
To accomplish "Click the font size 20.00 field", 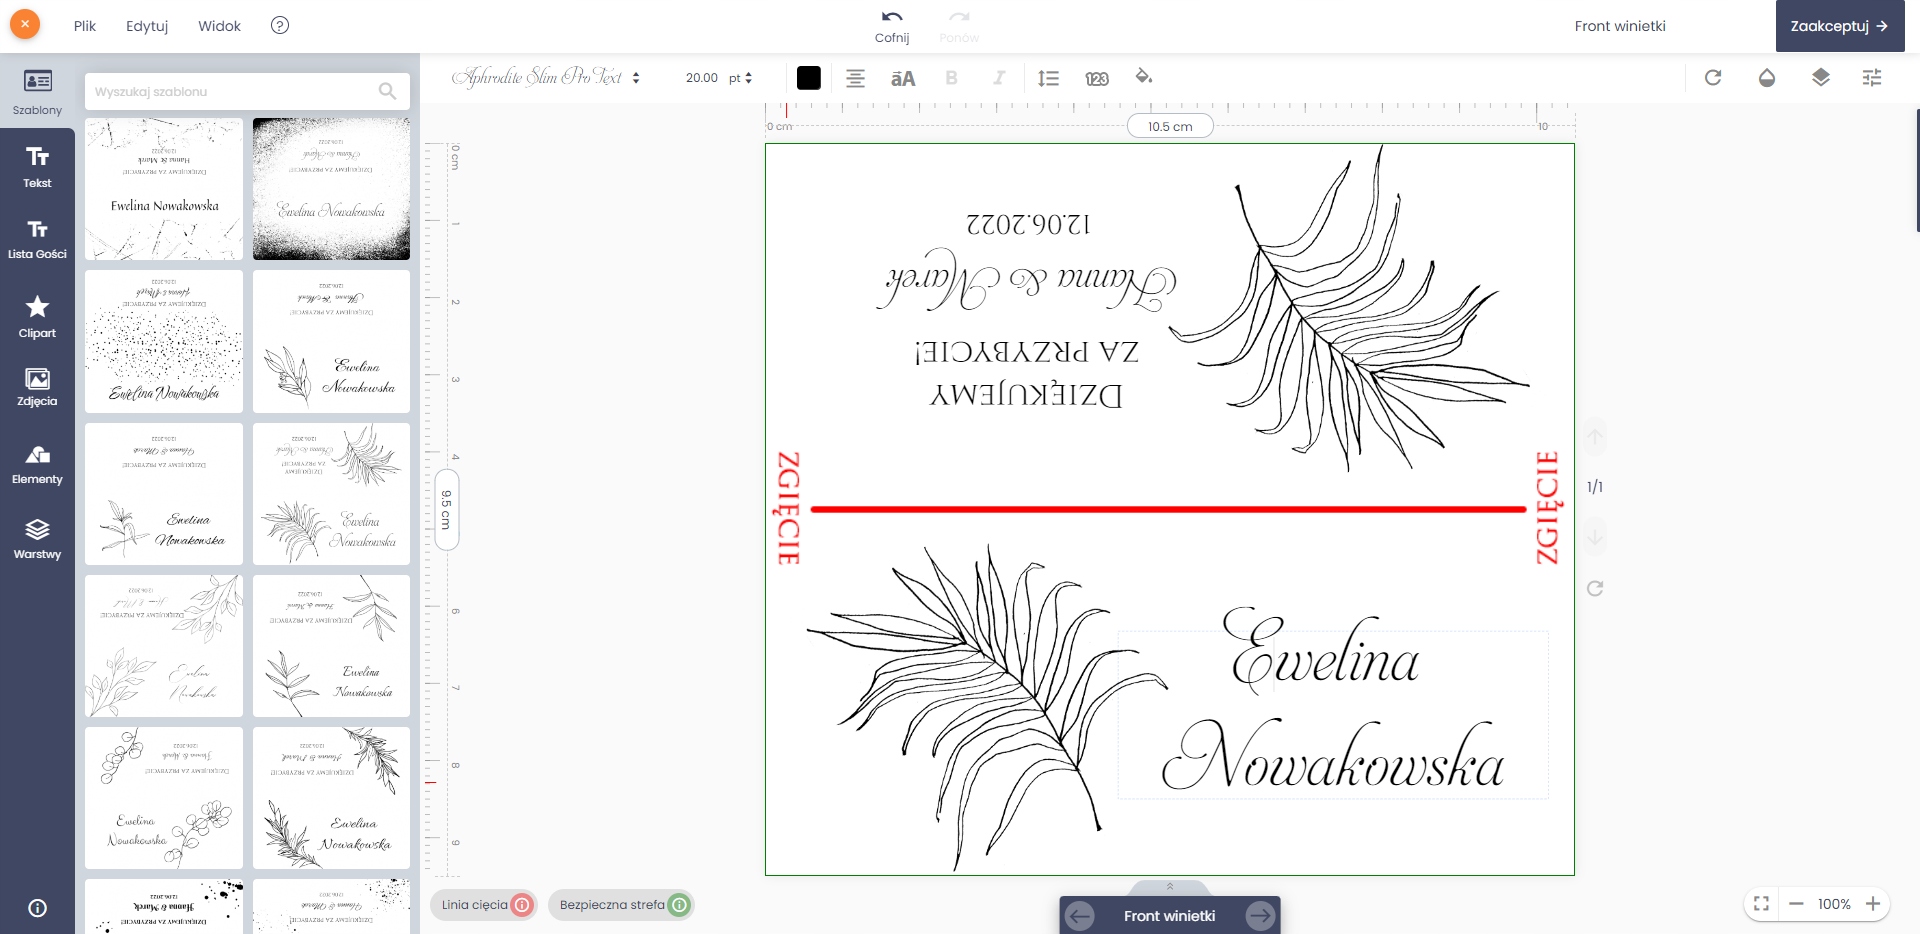I will tap(701, 78).
